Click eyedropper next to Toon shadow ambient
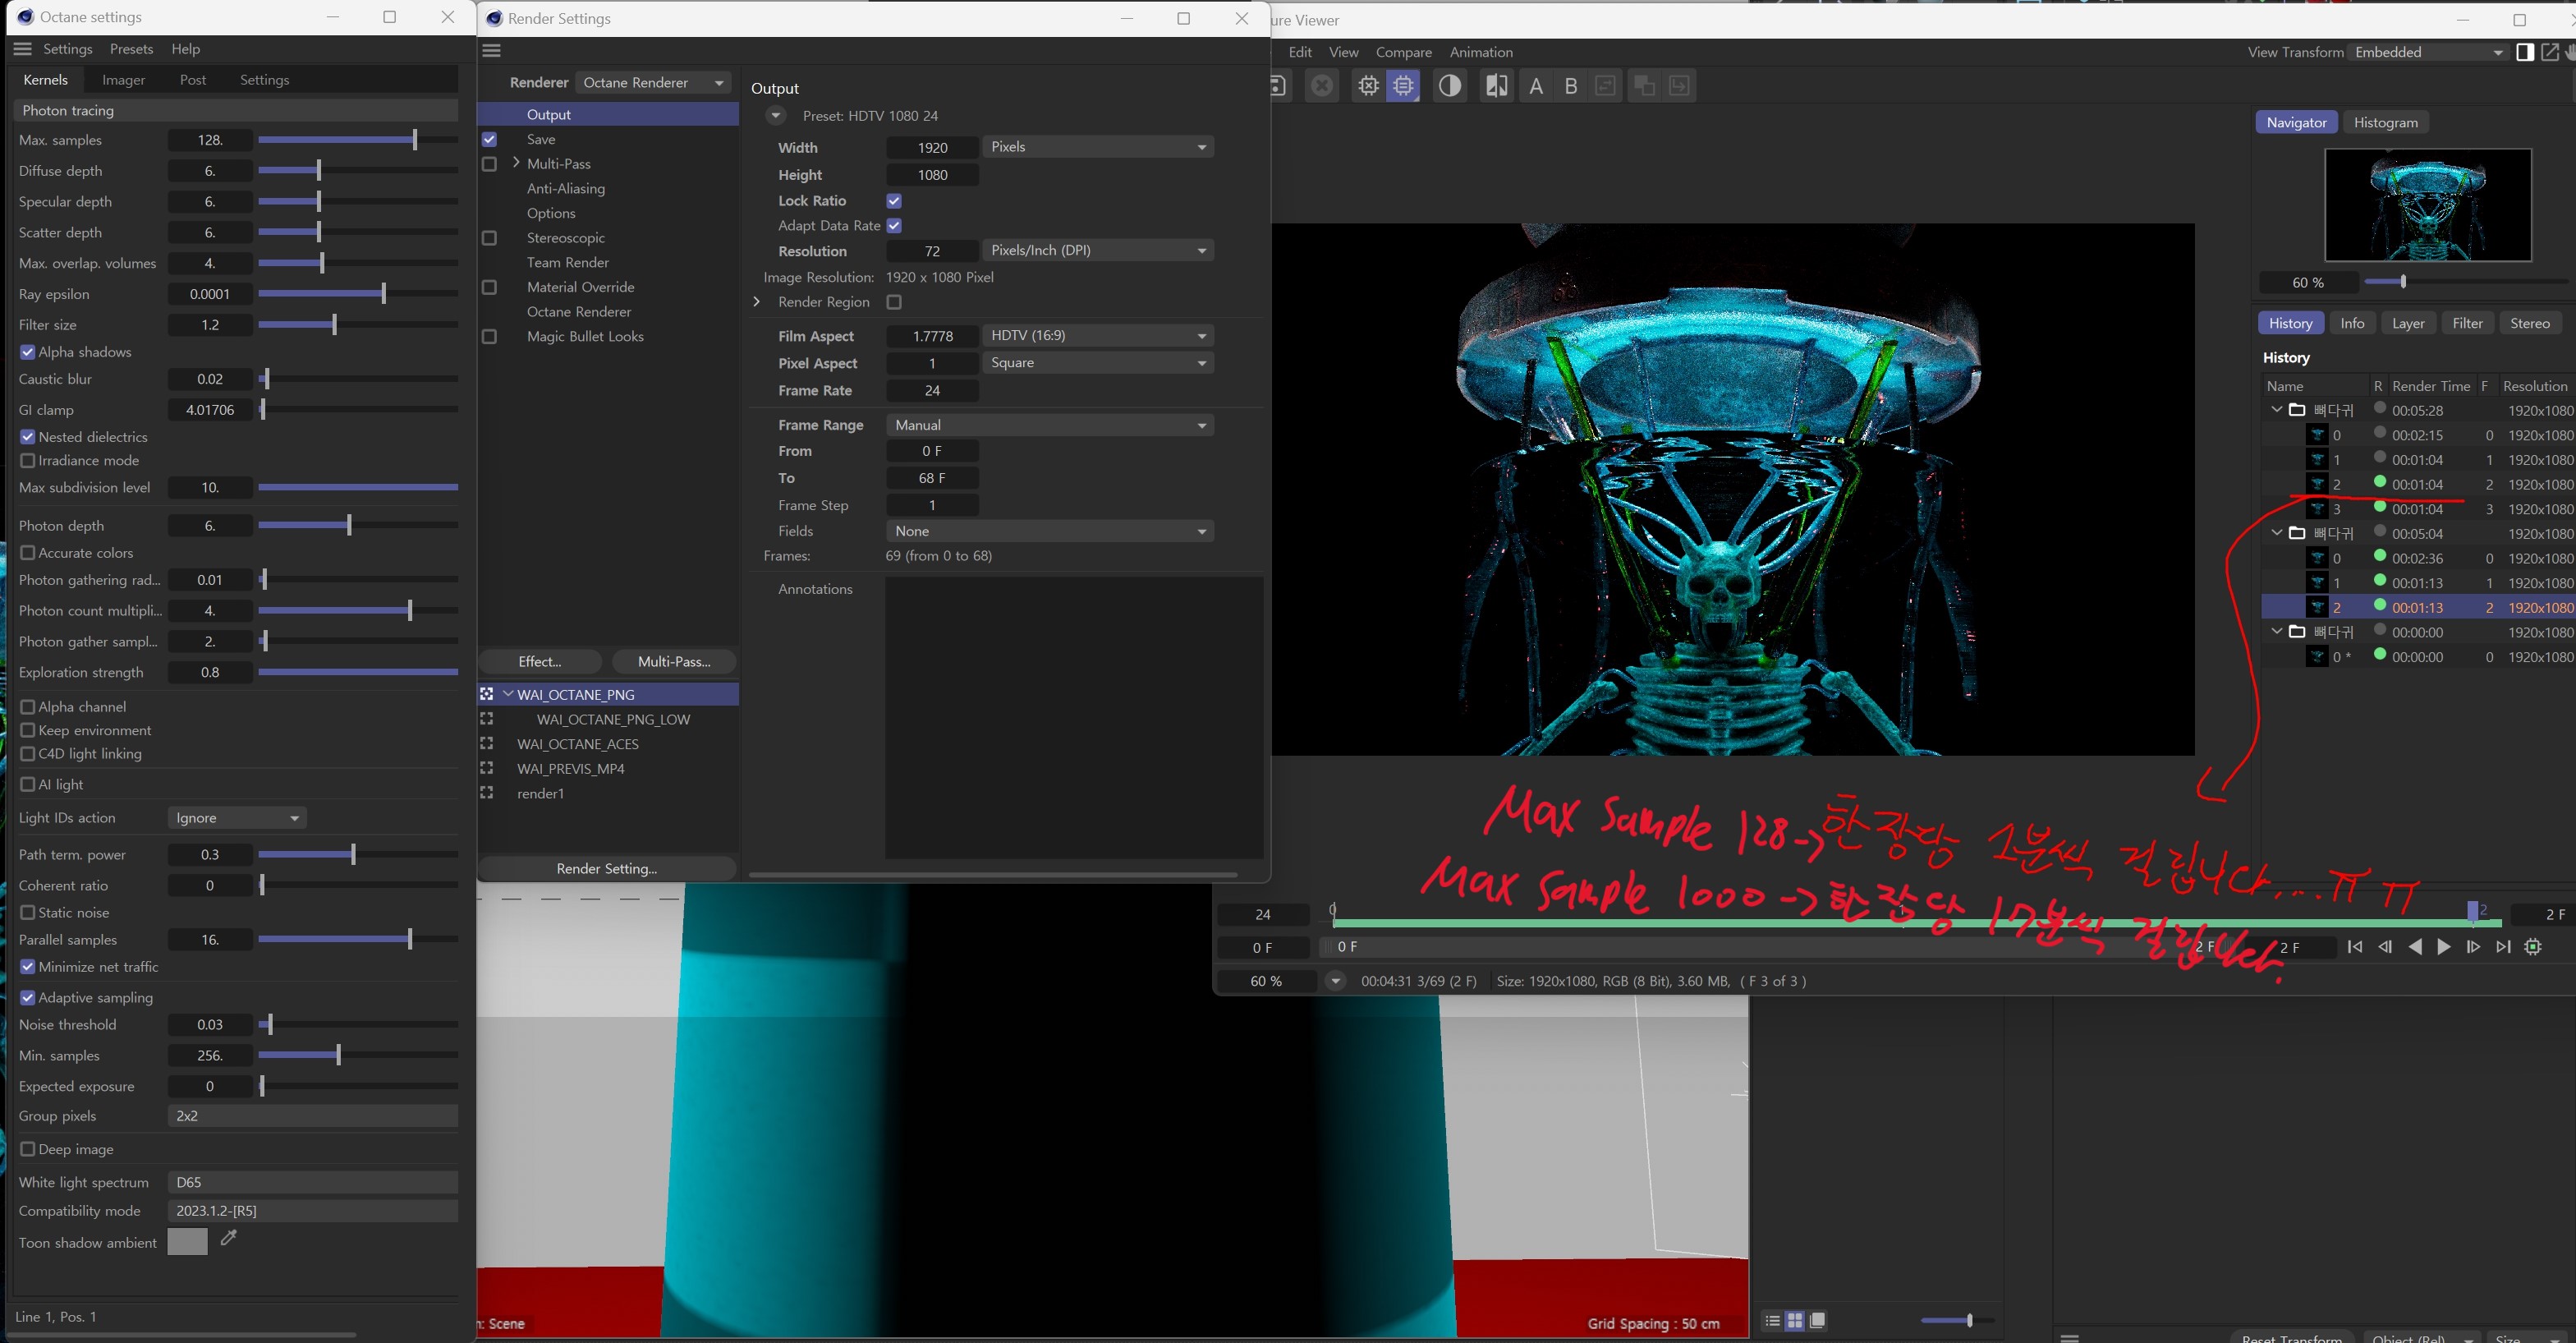 click(x=229, y=1238)
